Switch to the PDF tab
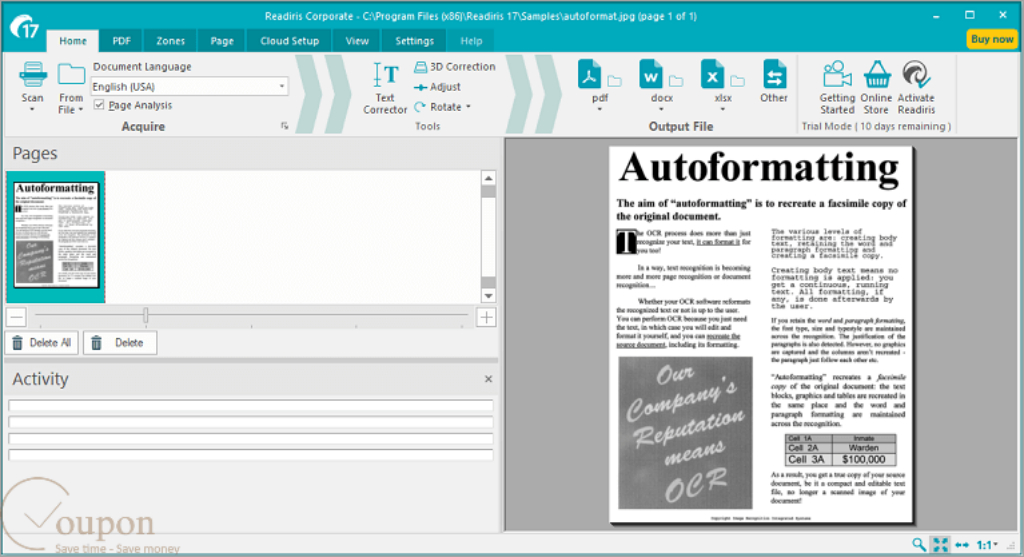The image size is (1024, 557). (x=121, y=40)
